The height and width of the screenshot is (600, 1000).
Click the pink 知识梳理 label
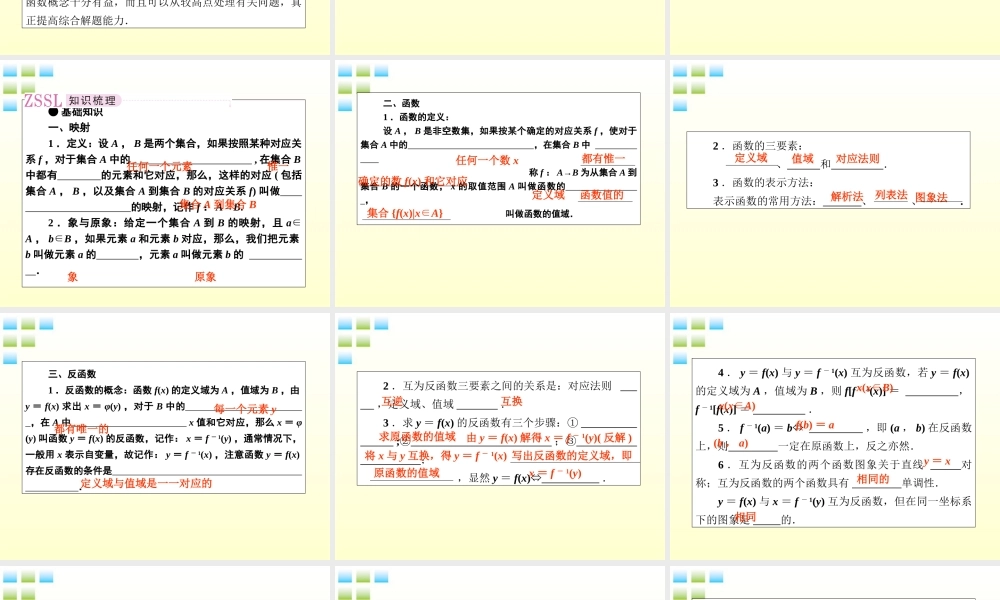click(92, 100)
